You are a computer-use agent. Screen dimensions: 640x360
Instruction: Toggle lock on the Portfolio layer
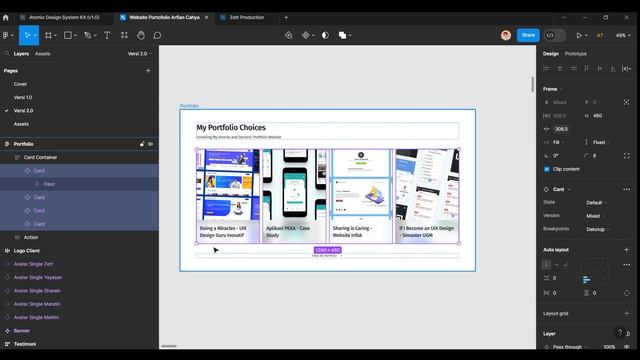[142, 144]
